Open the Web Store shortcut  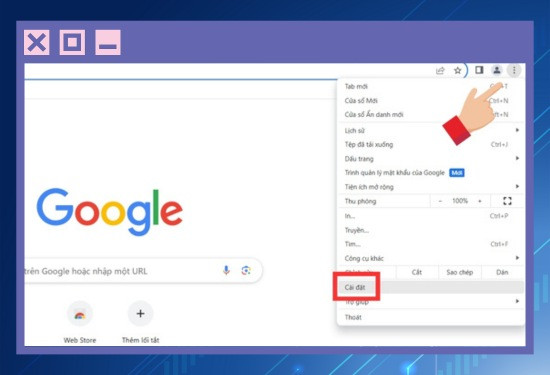tap(80, 314)
